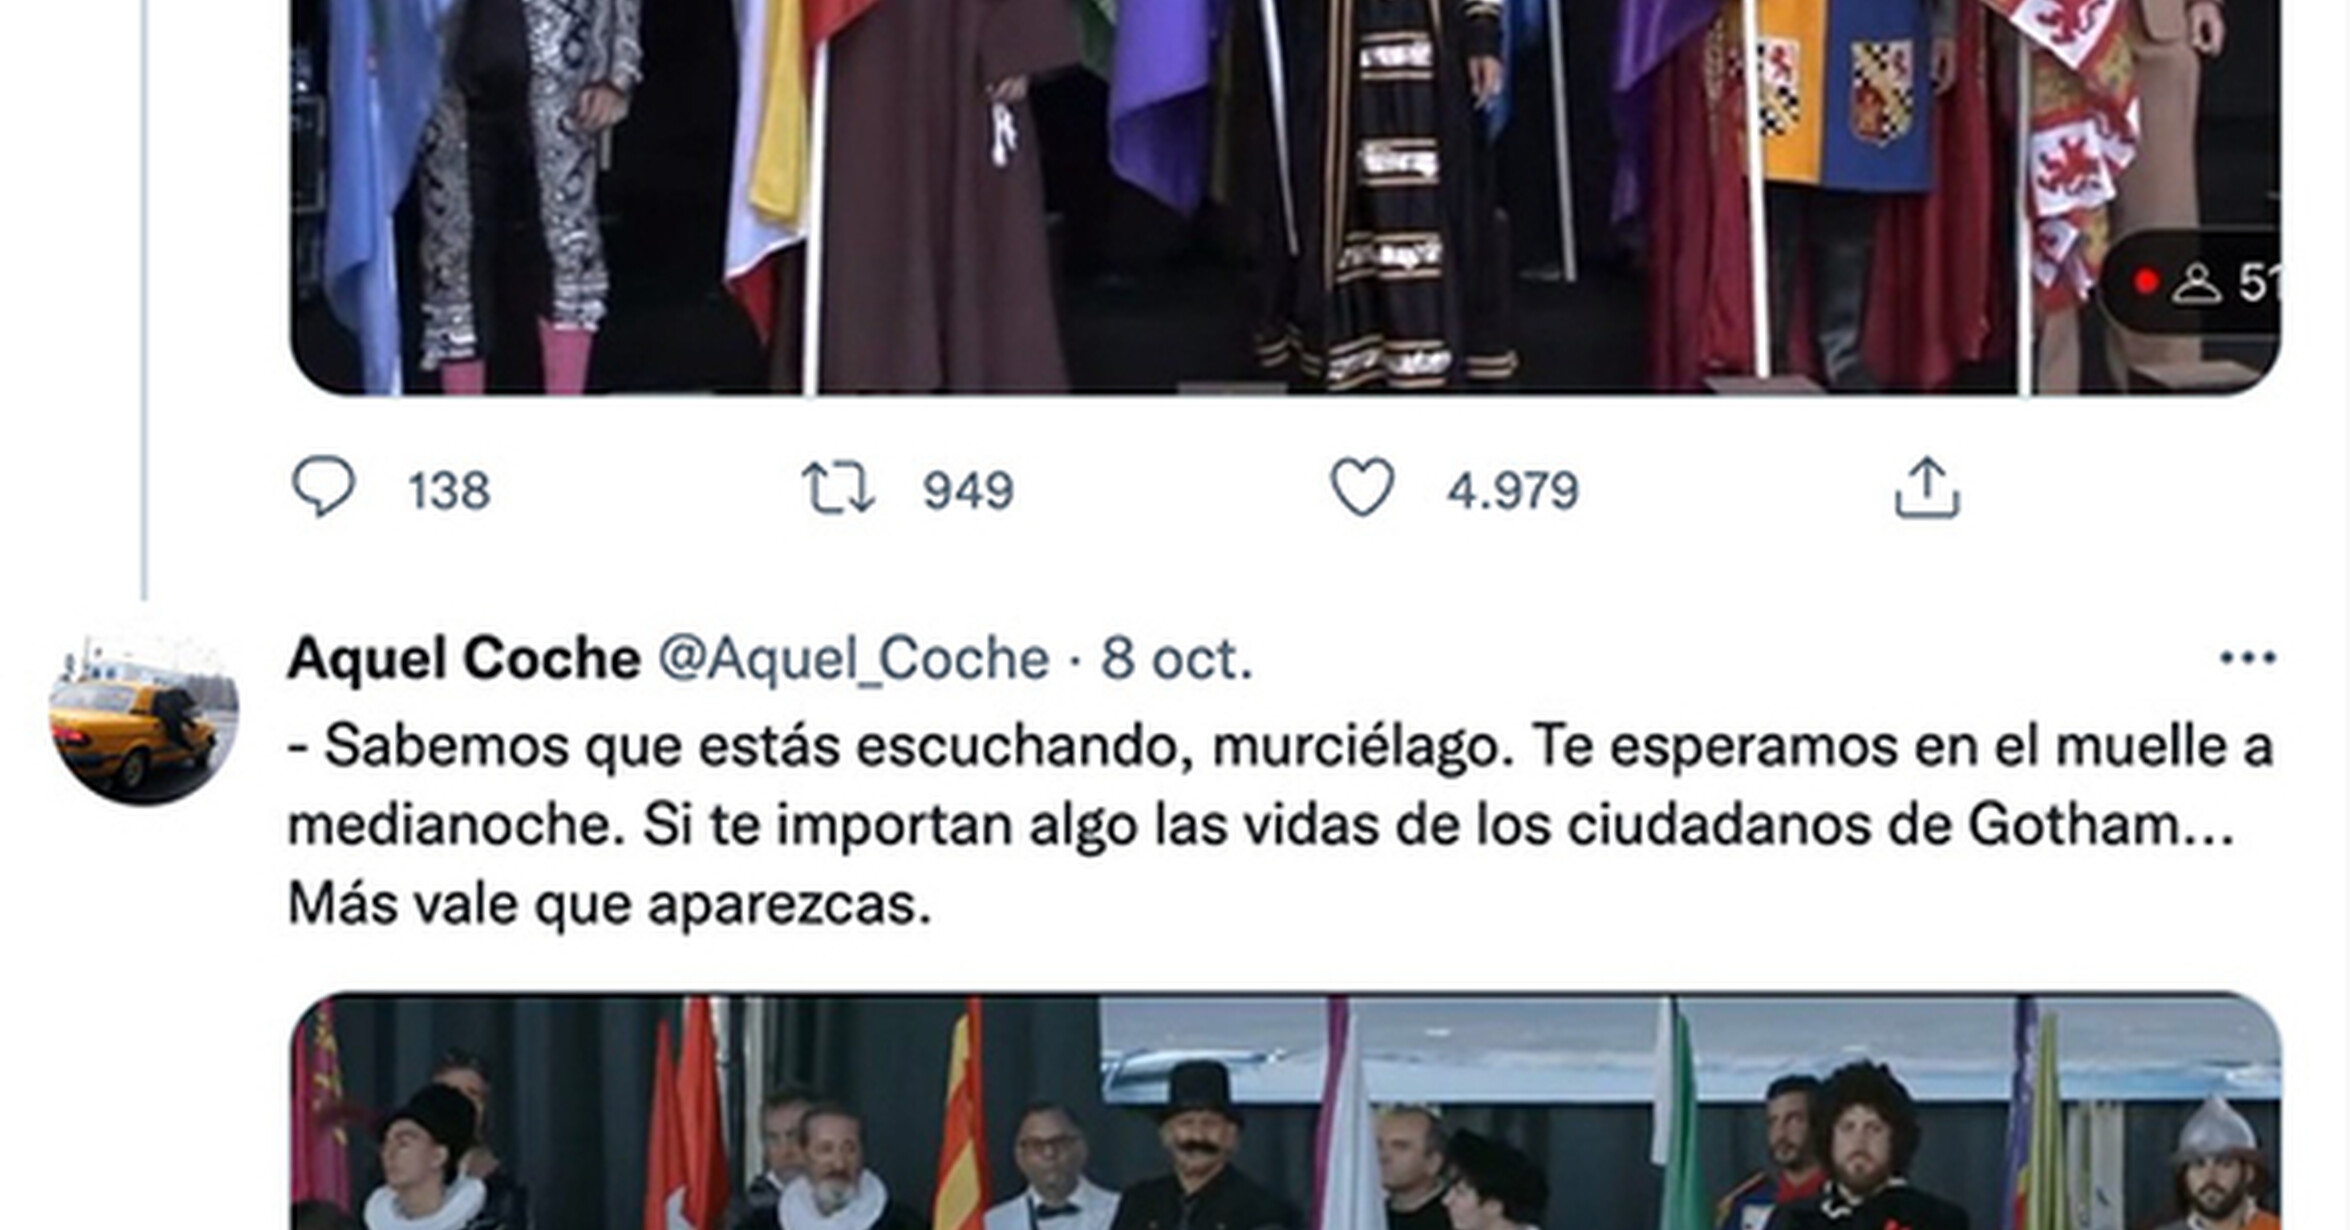
Task: Click the tweet text about Gotham
Action: [x=1281, y=825]
